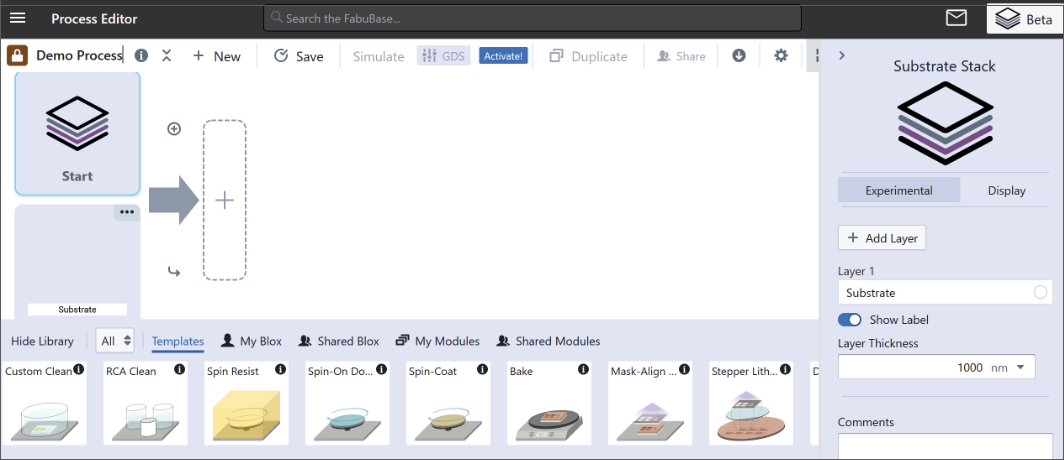Click the Search the FabuBase field

point(533,18)
